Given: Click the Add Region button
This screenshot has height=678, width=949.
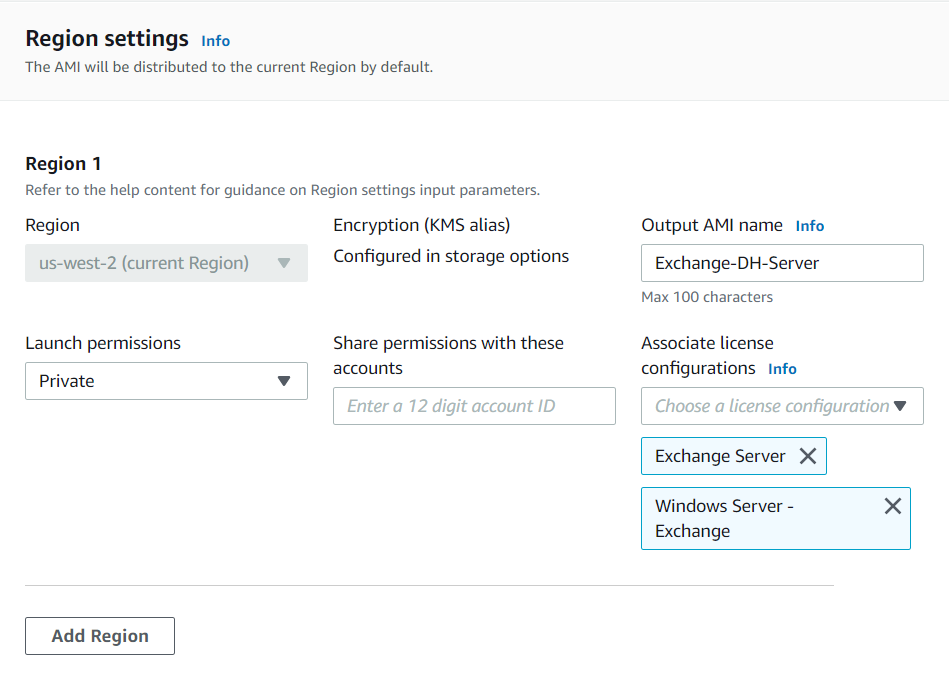Looking at the screenshot, I should pyautogui.click(x=99, y=636).
